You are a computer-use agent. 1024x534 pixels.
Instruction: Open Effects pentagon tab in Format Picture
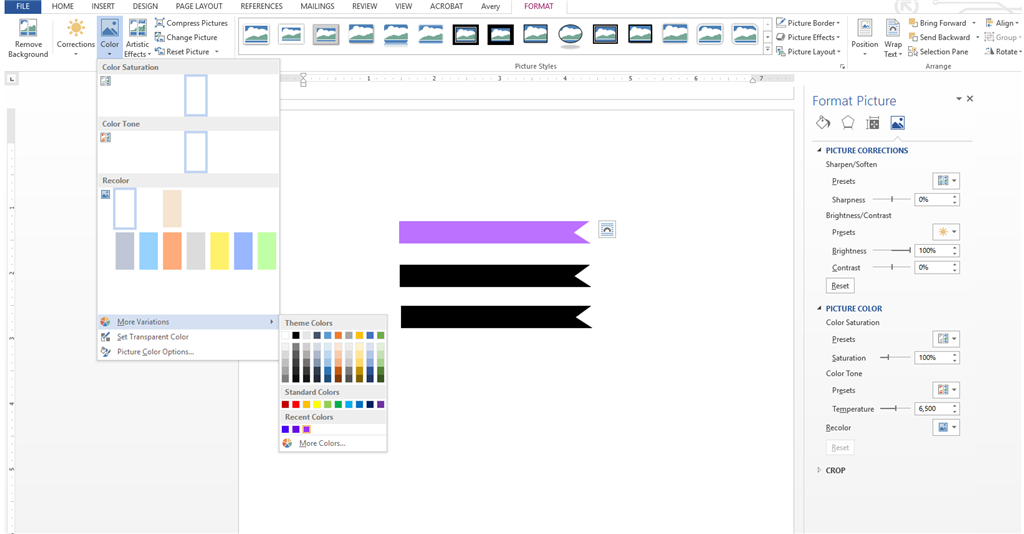click(x=848, y=123)
